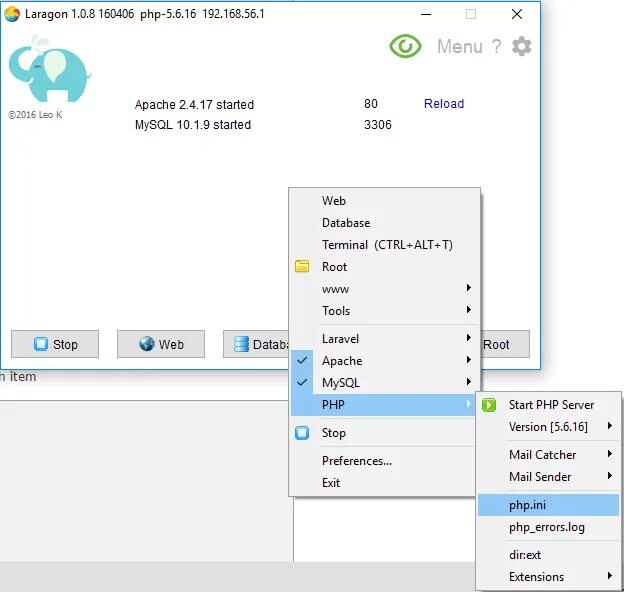Expand the Apache submenu arrow
624x592 pixels.
468,360
